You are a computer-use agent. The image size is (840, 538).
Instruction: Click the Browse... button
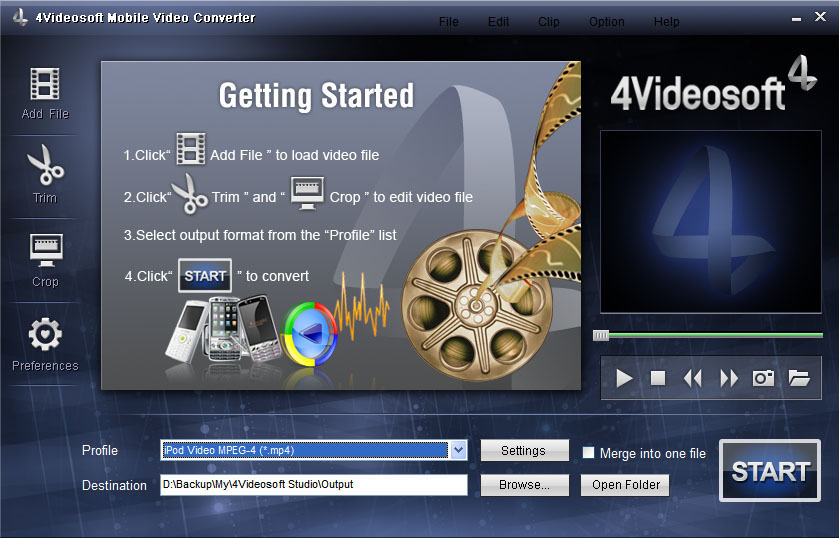(x=524, y=485)
